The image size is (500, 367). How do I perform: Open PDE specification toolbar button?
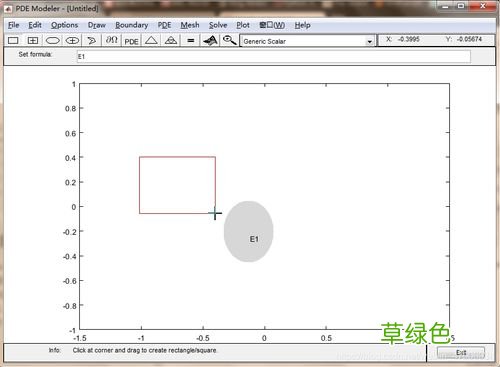coord(131,41)
